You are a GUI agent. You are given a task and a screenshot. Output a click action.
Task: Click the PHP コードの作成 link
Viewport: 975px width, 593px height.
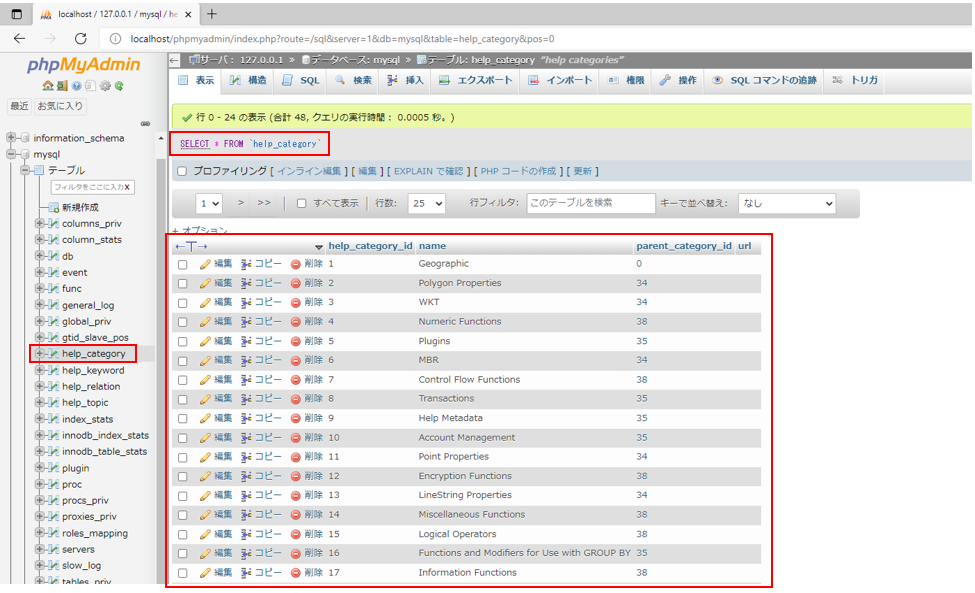click(x=518, y=172)
